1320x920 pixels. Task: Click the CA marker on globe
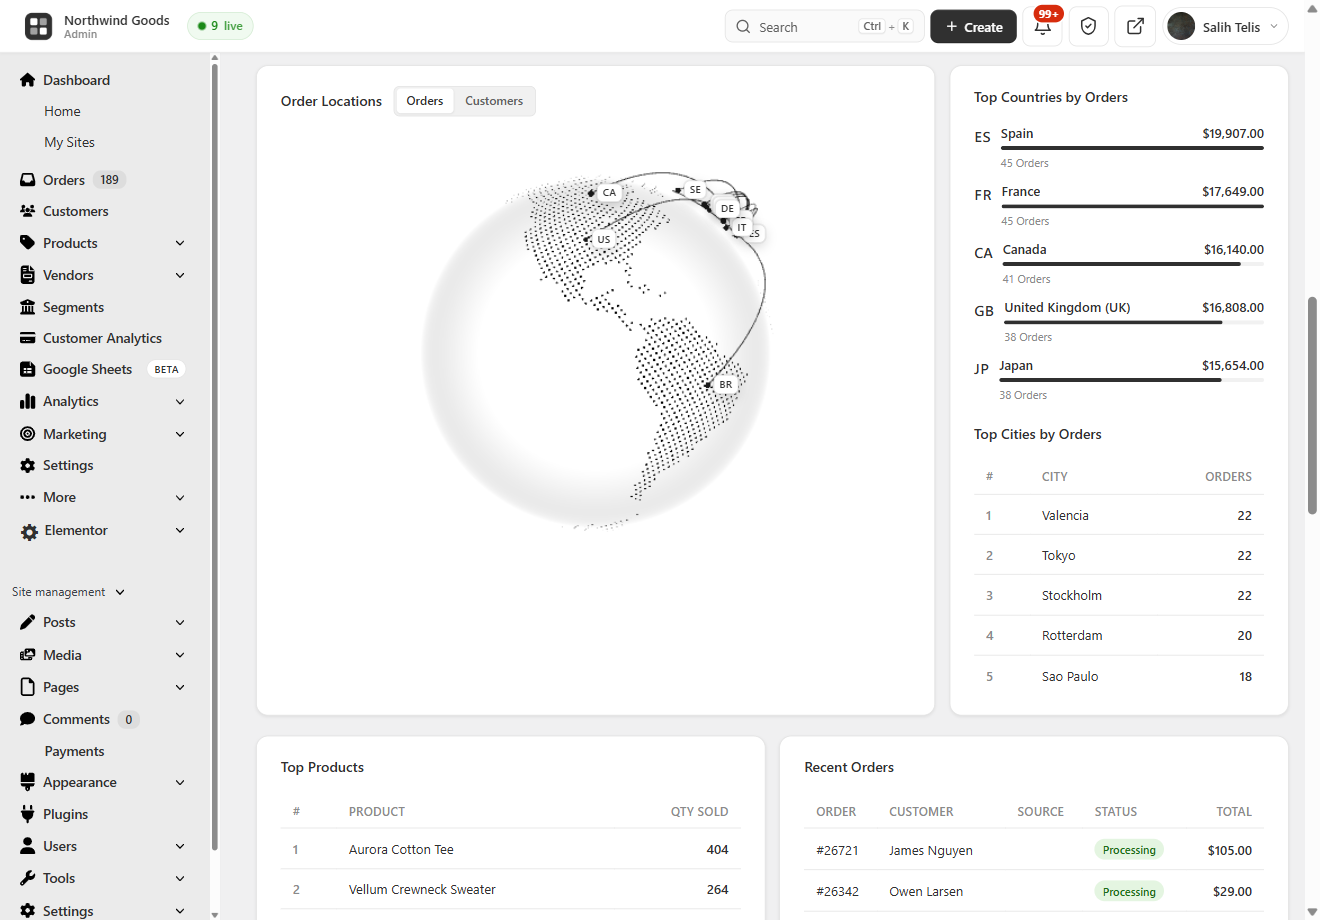point(607,192)
